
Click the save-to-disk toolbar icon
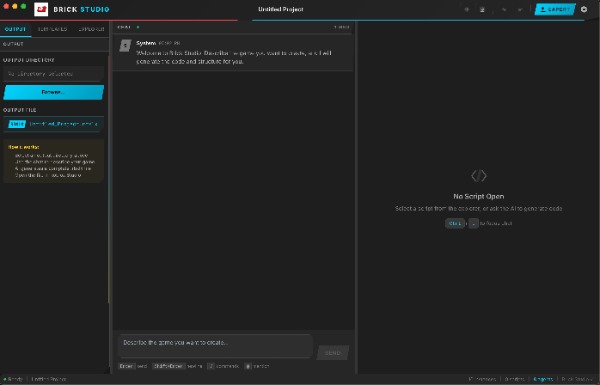tap(482, 9)
